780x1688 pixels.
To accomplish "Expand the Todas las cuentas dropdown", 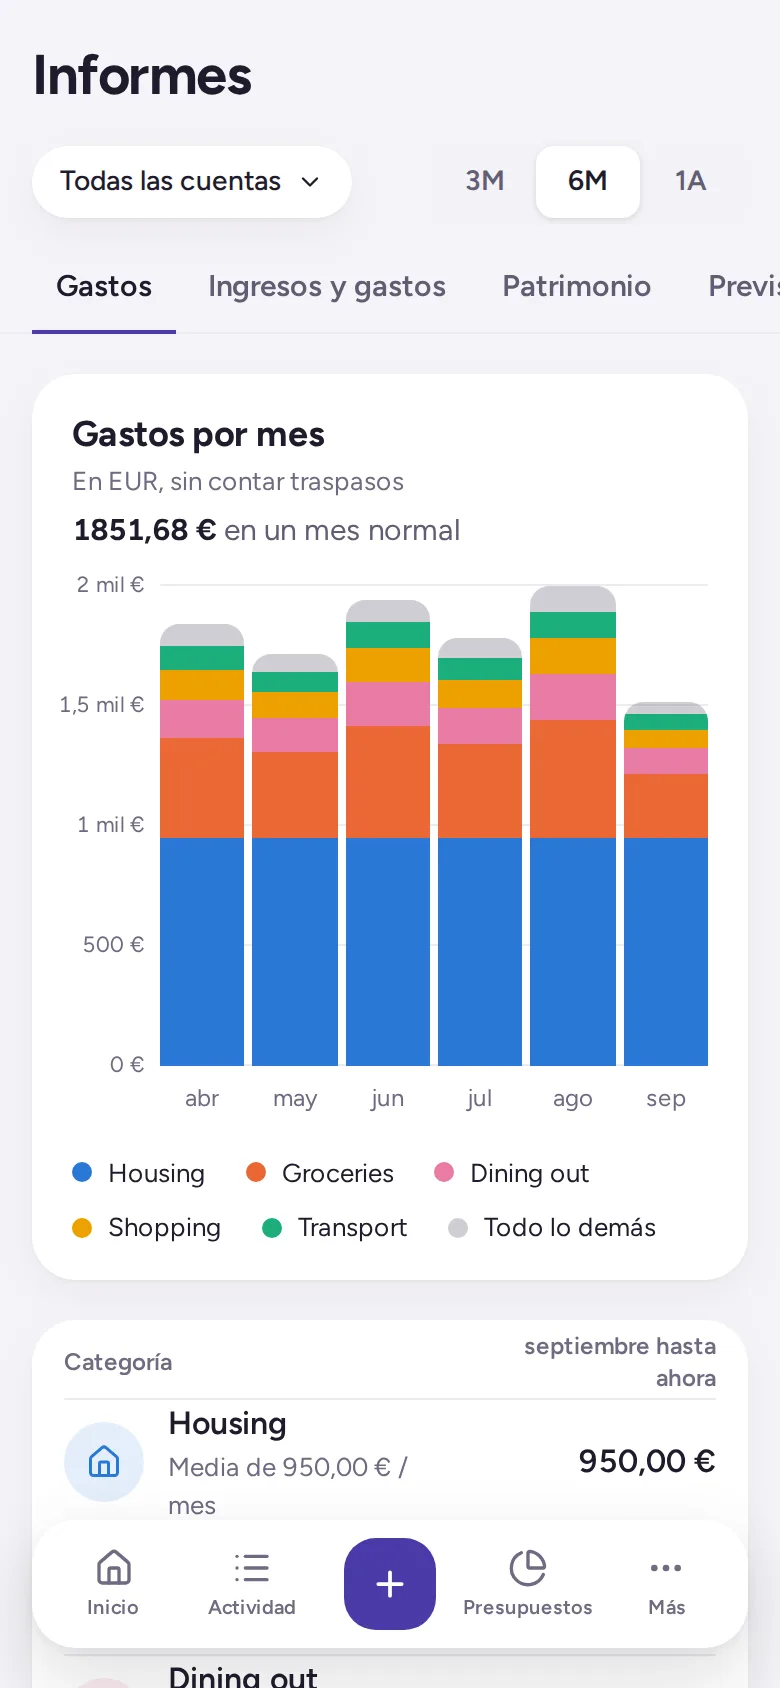I will [192, 181].
